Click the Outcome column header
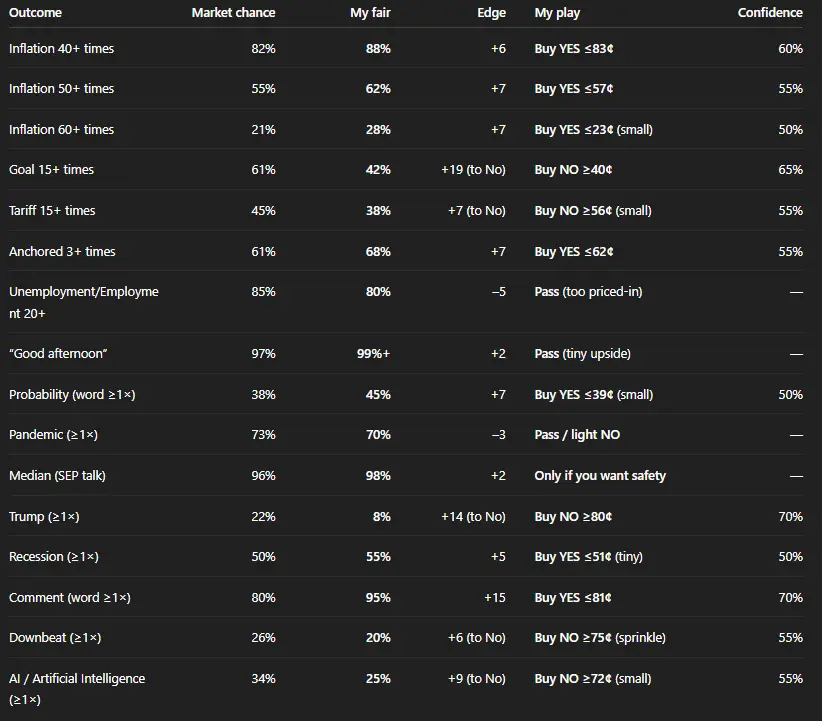The image size is (822, 721). pos(35,13)
